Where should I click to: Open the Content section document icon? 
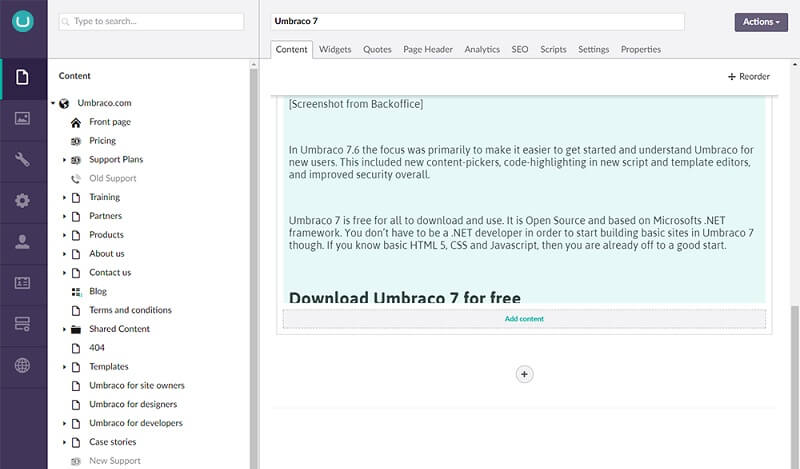pyautogui.click(x=22, y=78)
